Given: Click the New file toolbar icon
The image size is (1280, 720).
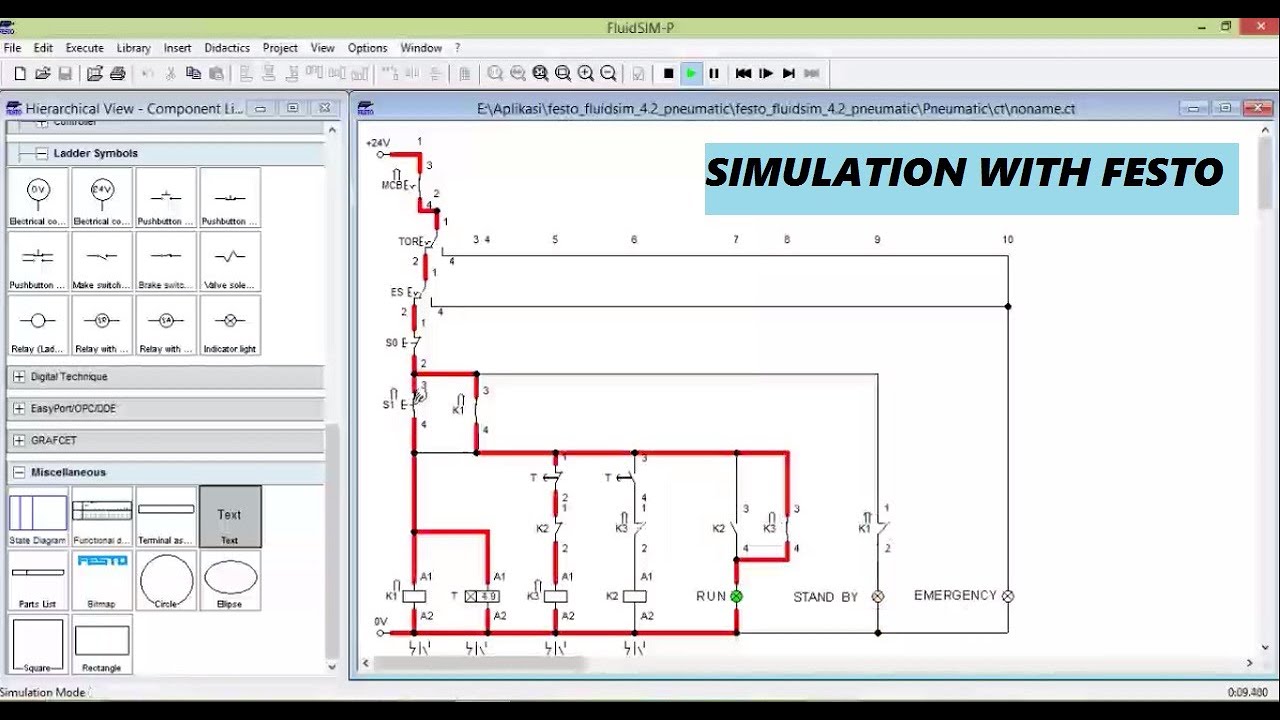Looking at the screenshot, I should click(x=20, y=73).
